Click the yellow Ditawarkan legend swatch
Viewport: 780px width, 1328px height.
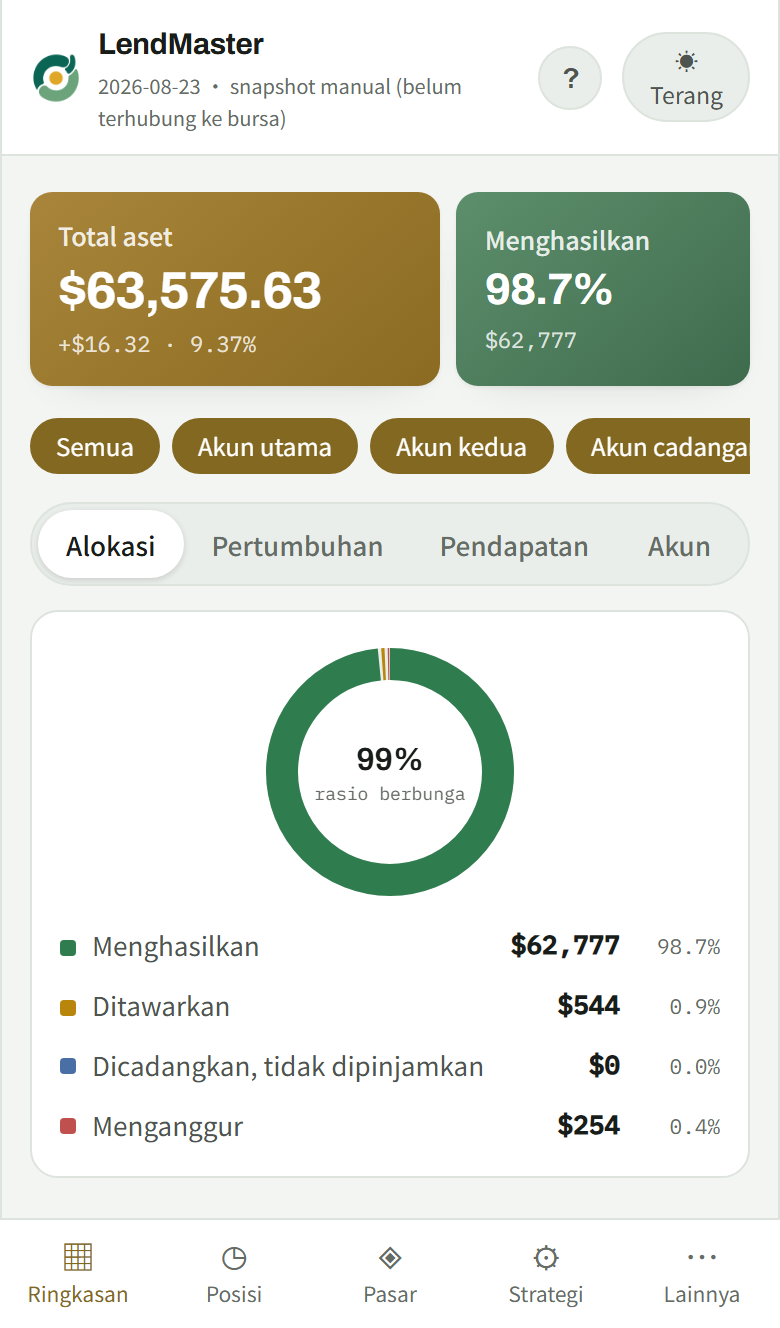point(68,1007)
